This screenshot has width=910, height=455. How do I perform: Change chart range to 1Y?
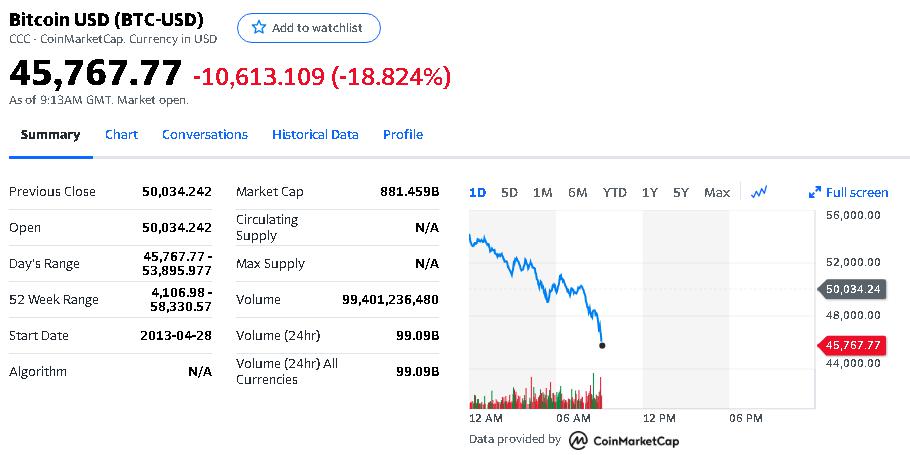point(650,193)
